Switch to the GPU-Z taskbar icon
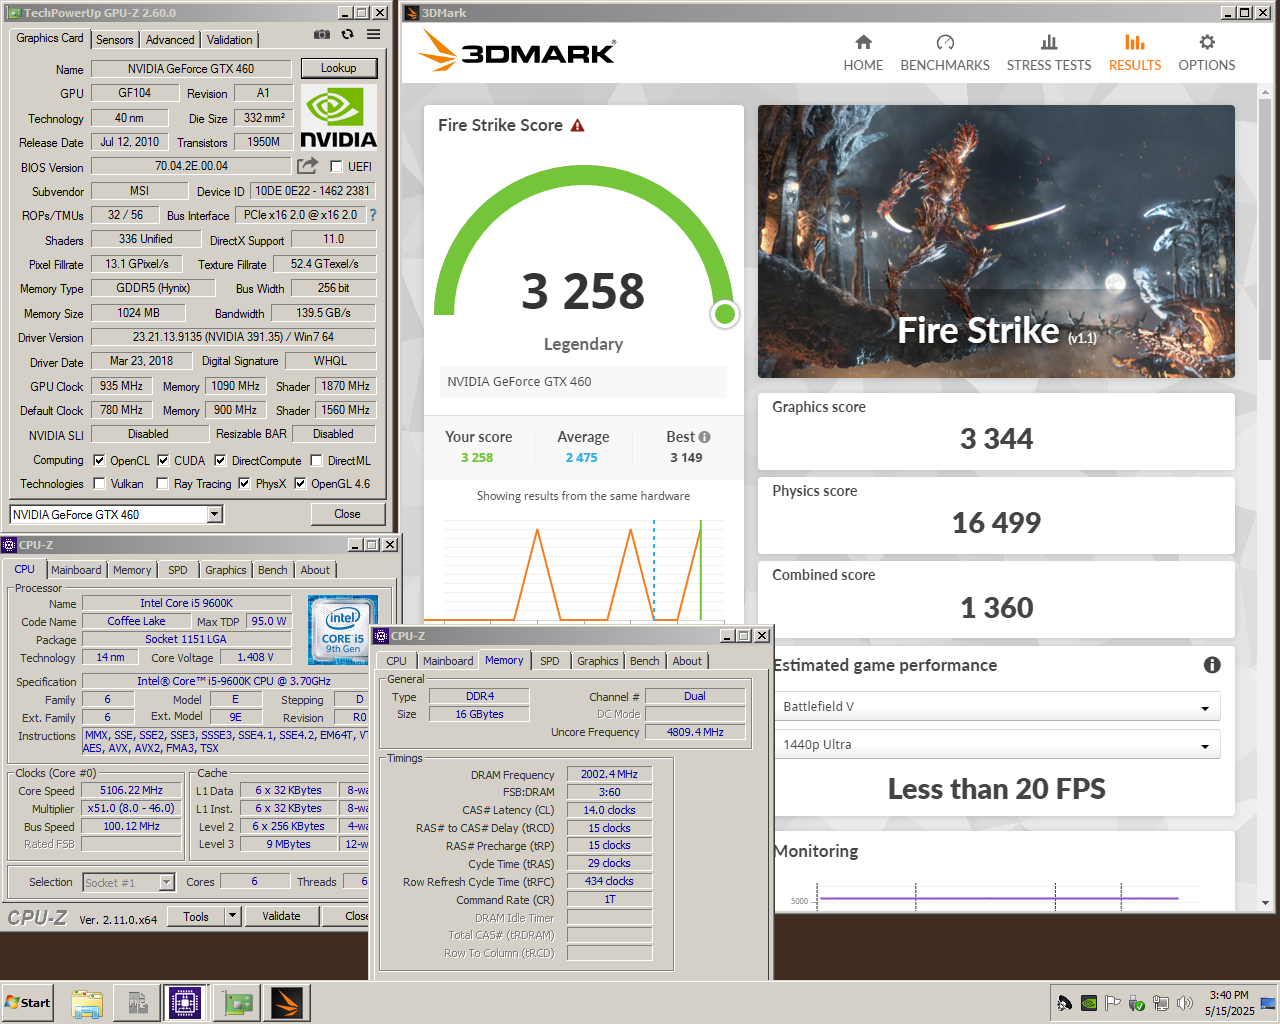 238,1003
